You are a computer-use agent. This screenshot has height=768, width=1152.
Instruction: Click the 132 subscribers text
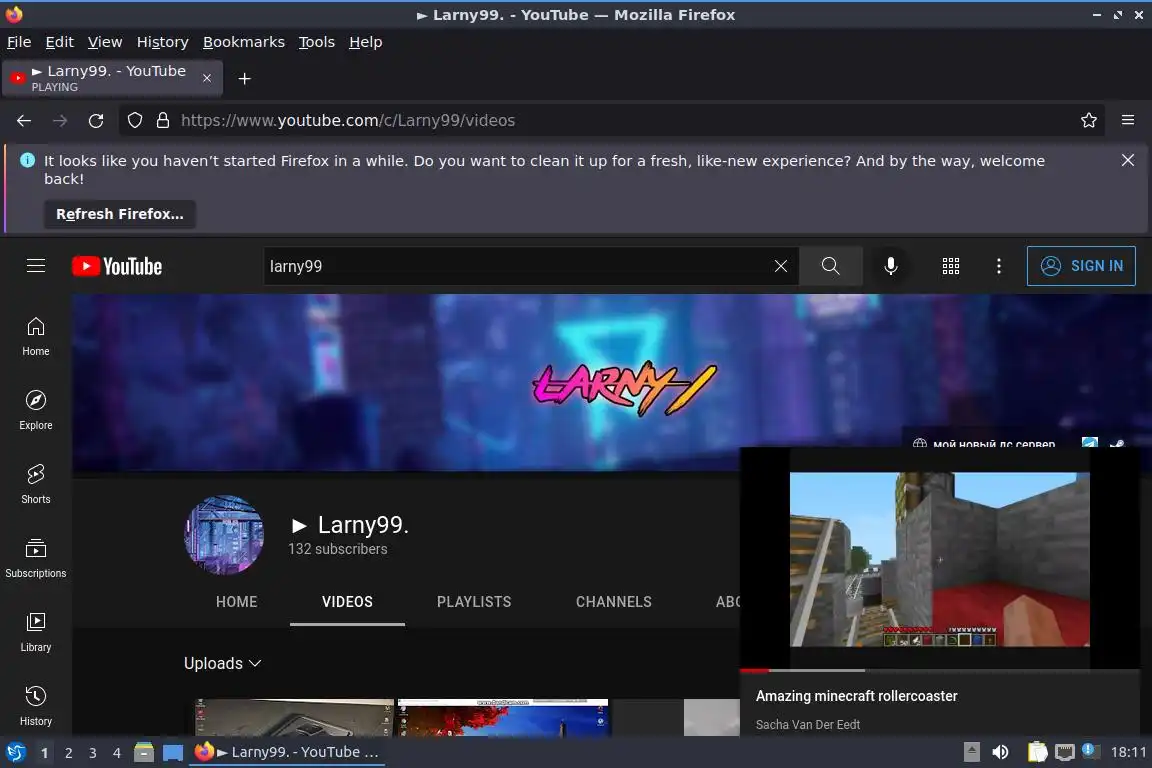pyautogui.click(x=337, y=549)
